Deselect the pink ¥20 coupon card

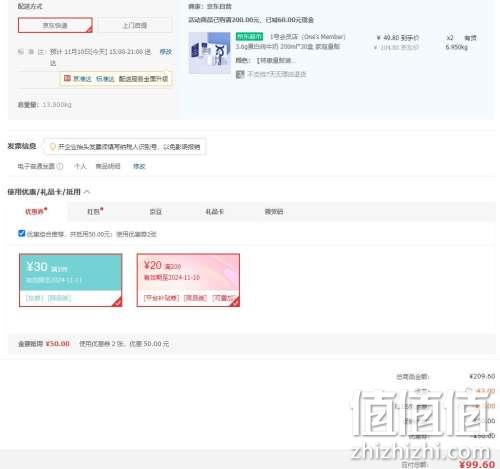pos(188,280)
